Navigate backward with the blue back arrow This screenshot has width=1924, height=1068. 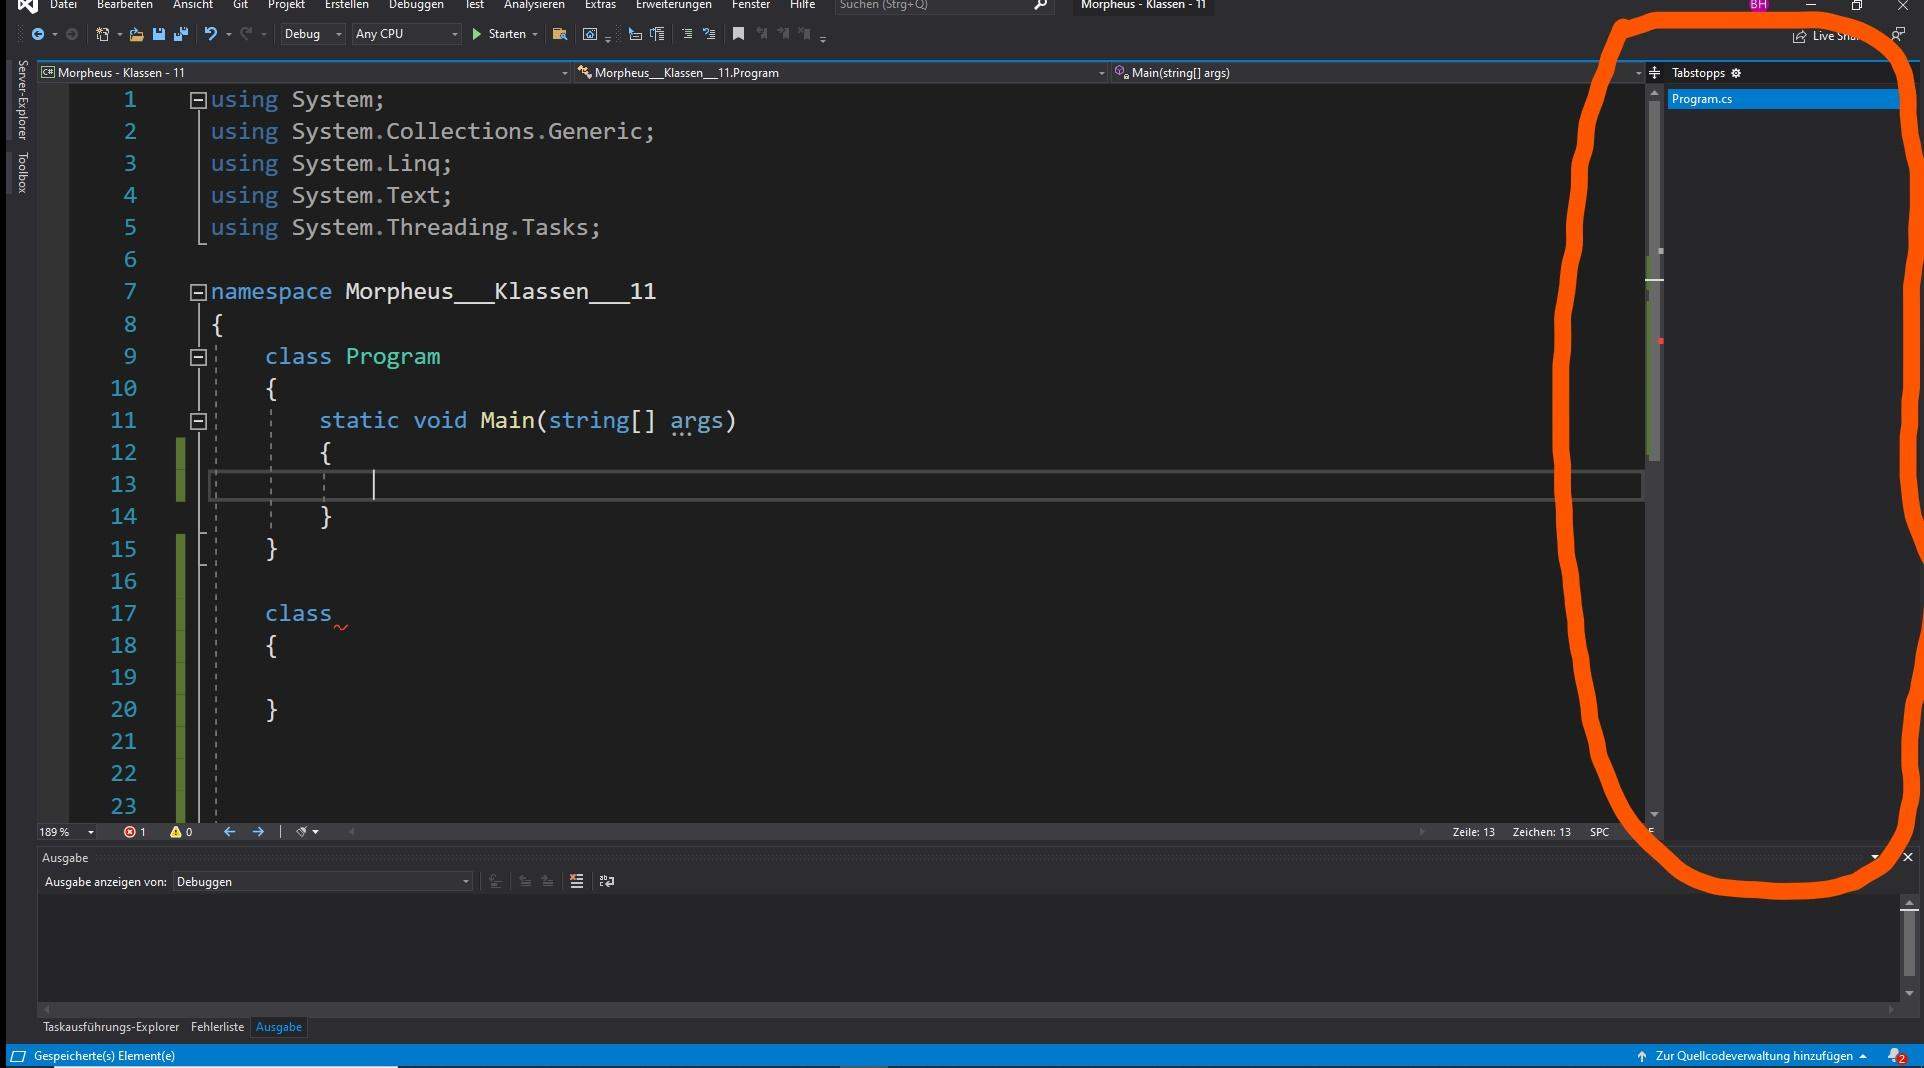tap(37, 34)
